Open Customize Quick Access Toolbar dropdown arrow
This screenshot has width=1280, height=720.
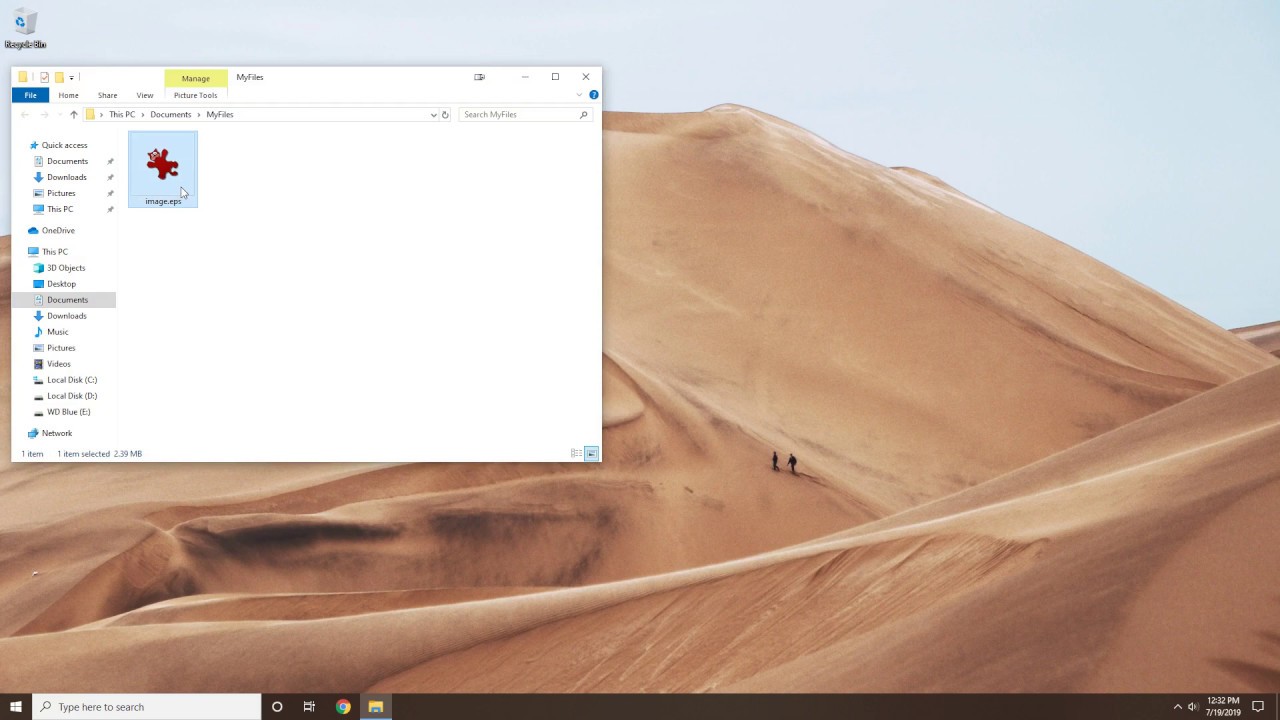coord(71,77)
